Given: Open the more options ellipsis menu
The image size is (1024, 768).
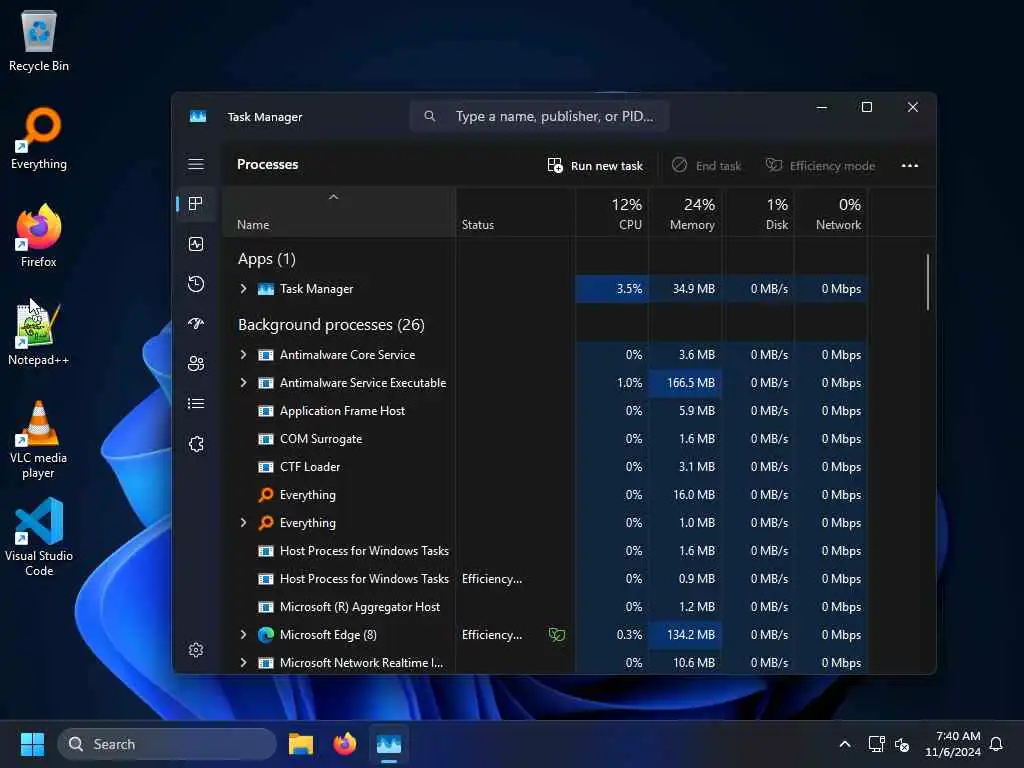Looking at the screenshot, I should coord(910,166).
